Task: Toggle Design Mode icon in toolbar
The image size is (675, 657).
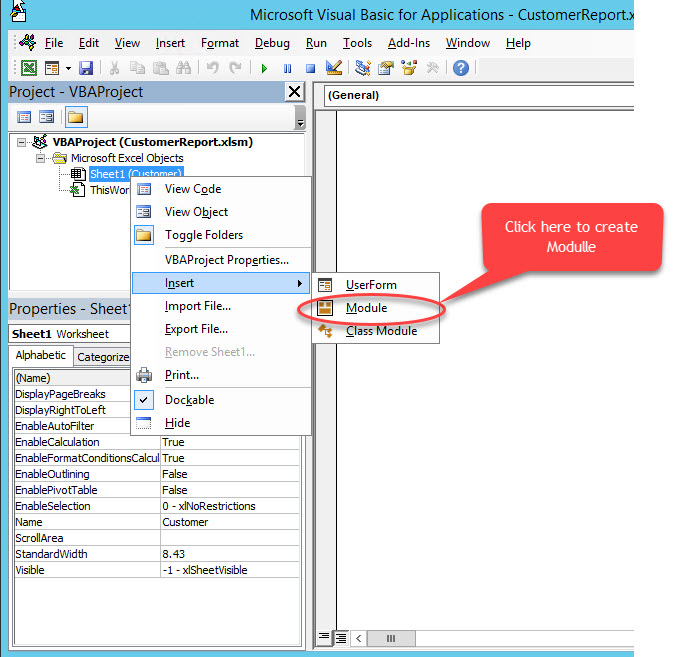Action: [x=334, y=68]
